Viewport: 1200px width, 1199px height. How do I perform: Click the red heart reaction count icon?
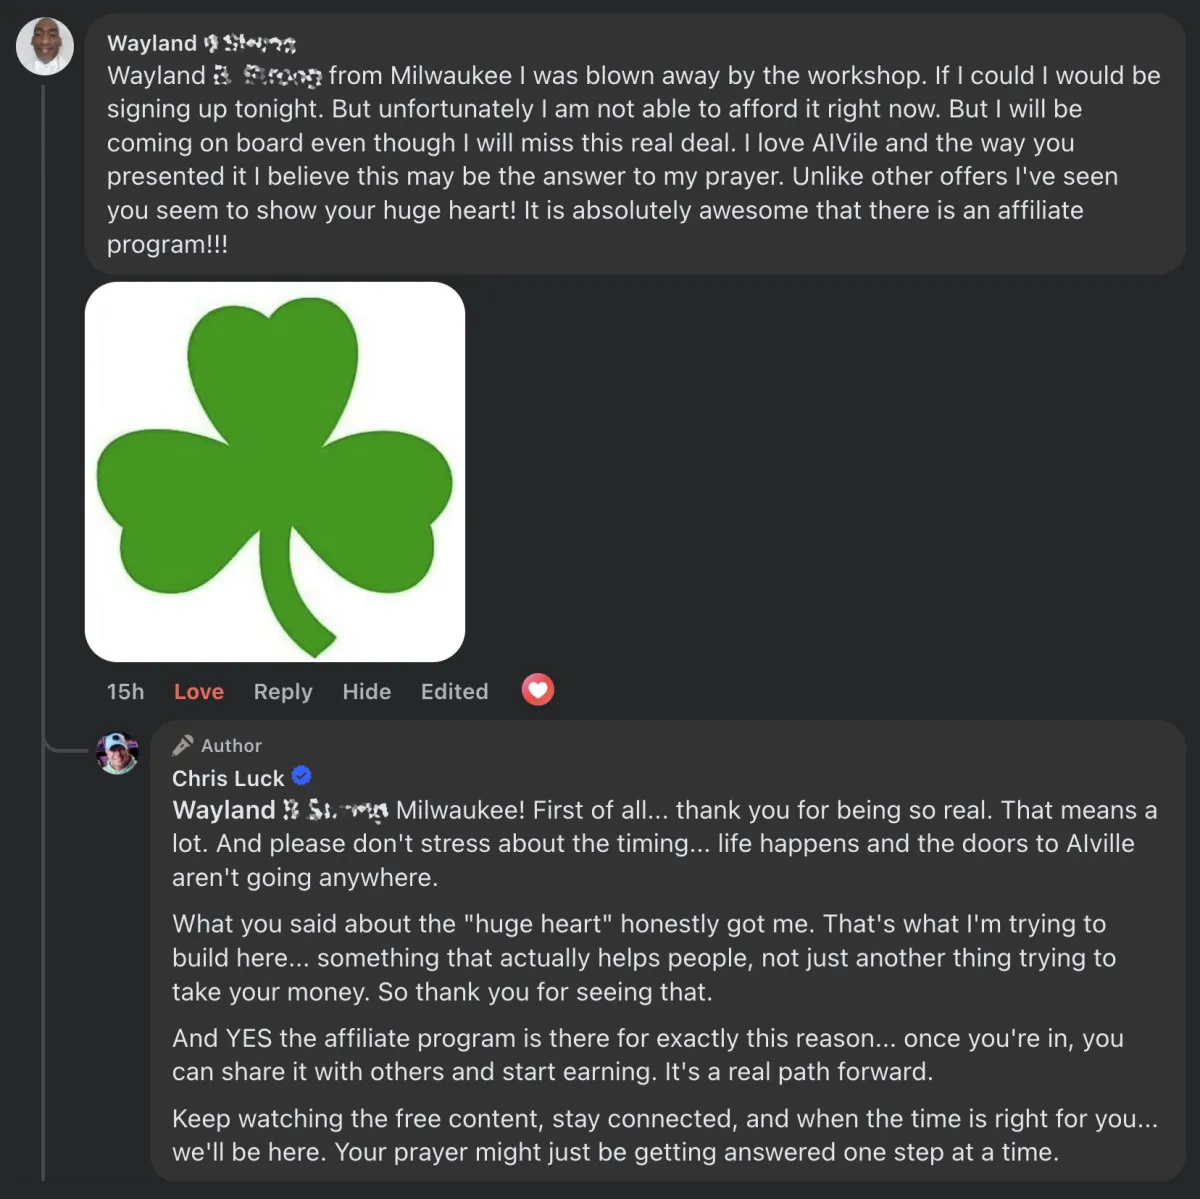coord(538,690)
